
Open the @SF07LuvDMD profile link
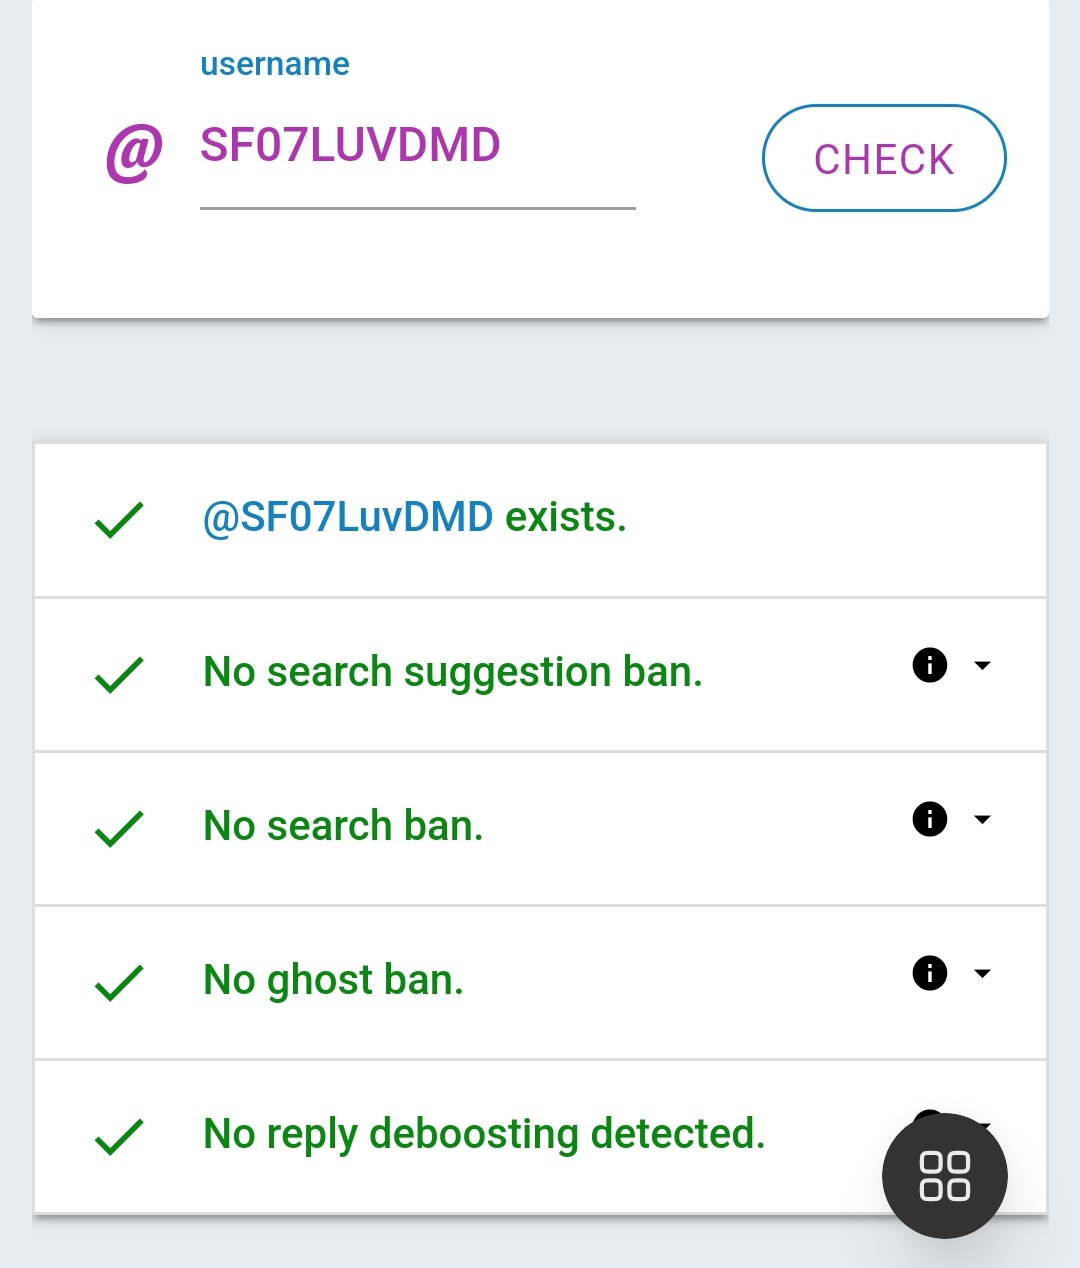348,517
